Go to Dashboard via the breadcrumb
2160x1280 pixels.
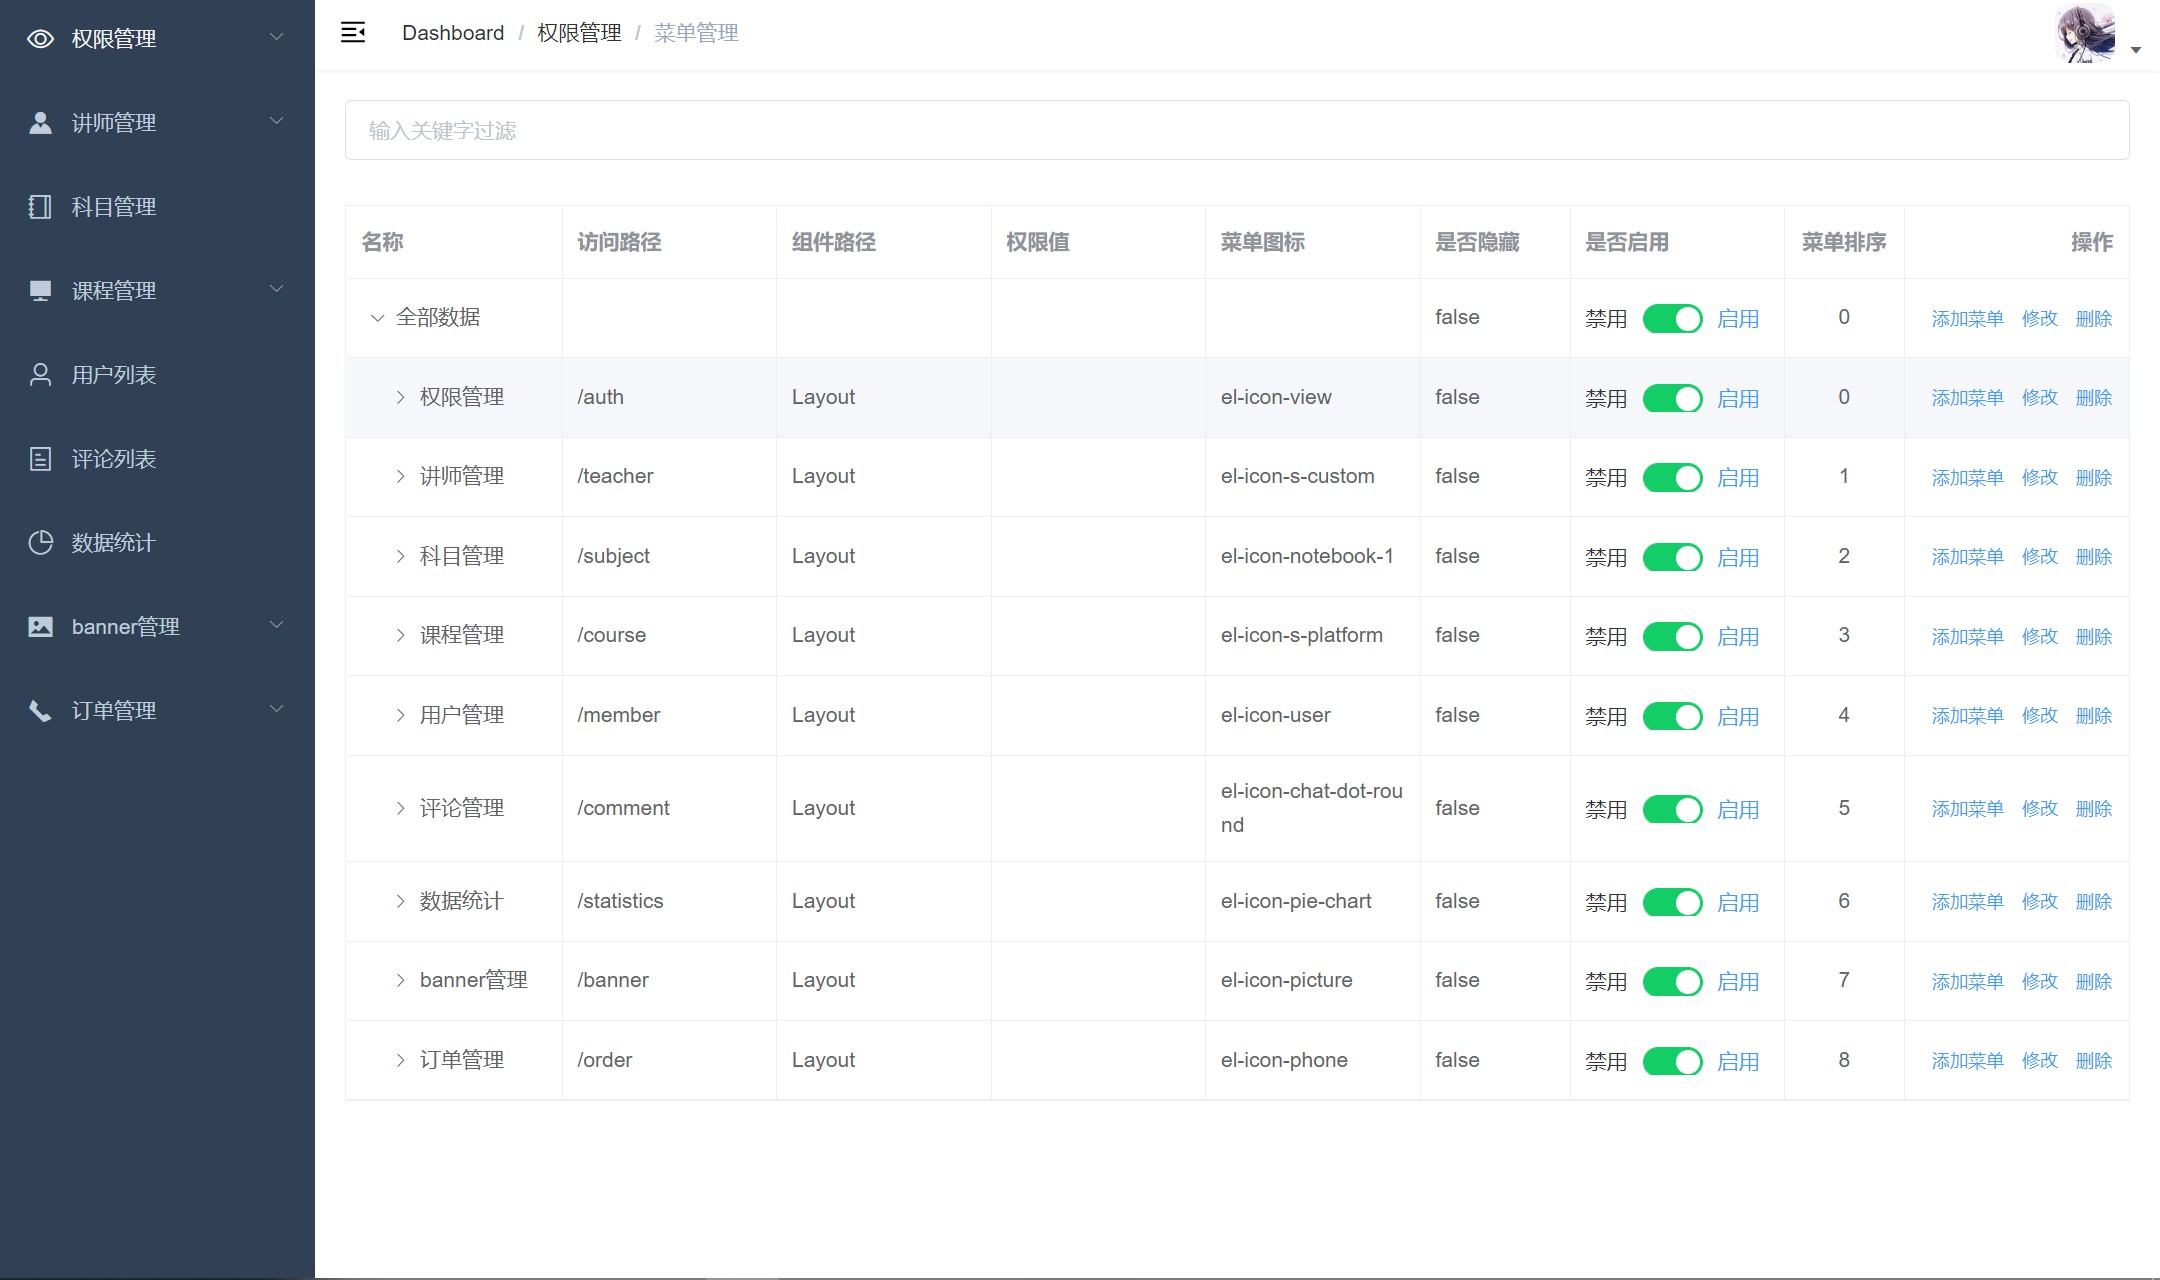[452, 33]
